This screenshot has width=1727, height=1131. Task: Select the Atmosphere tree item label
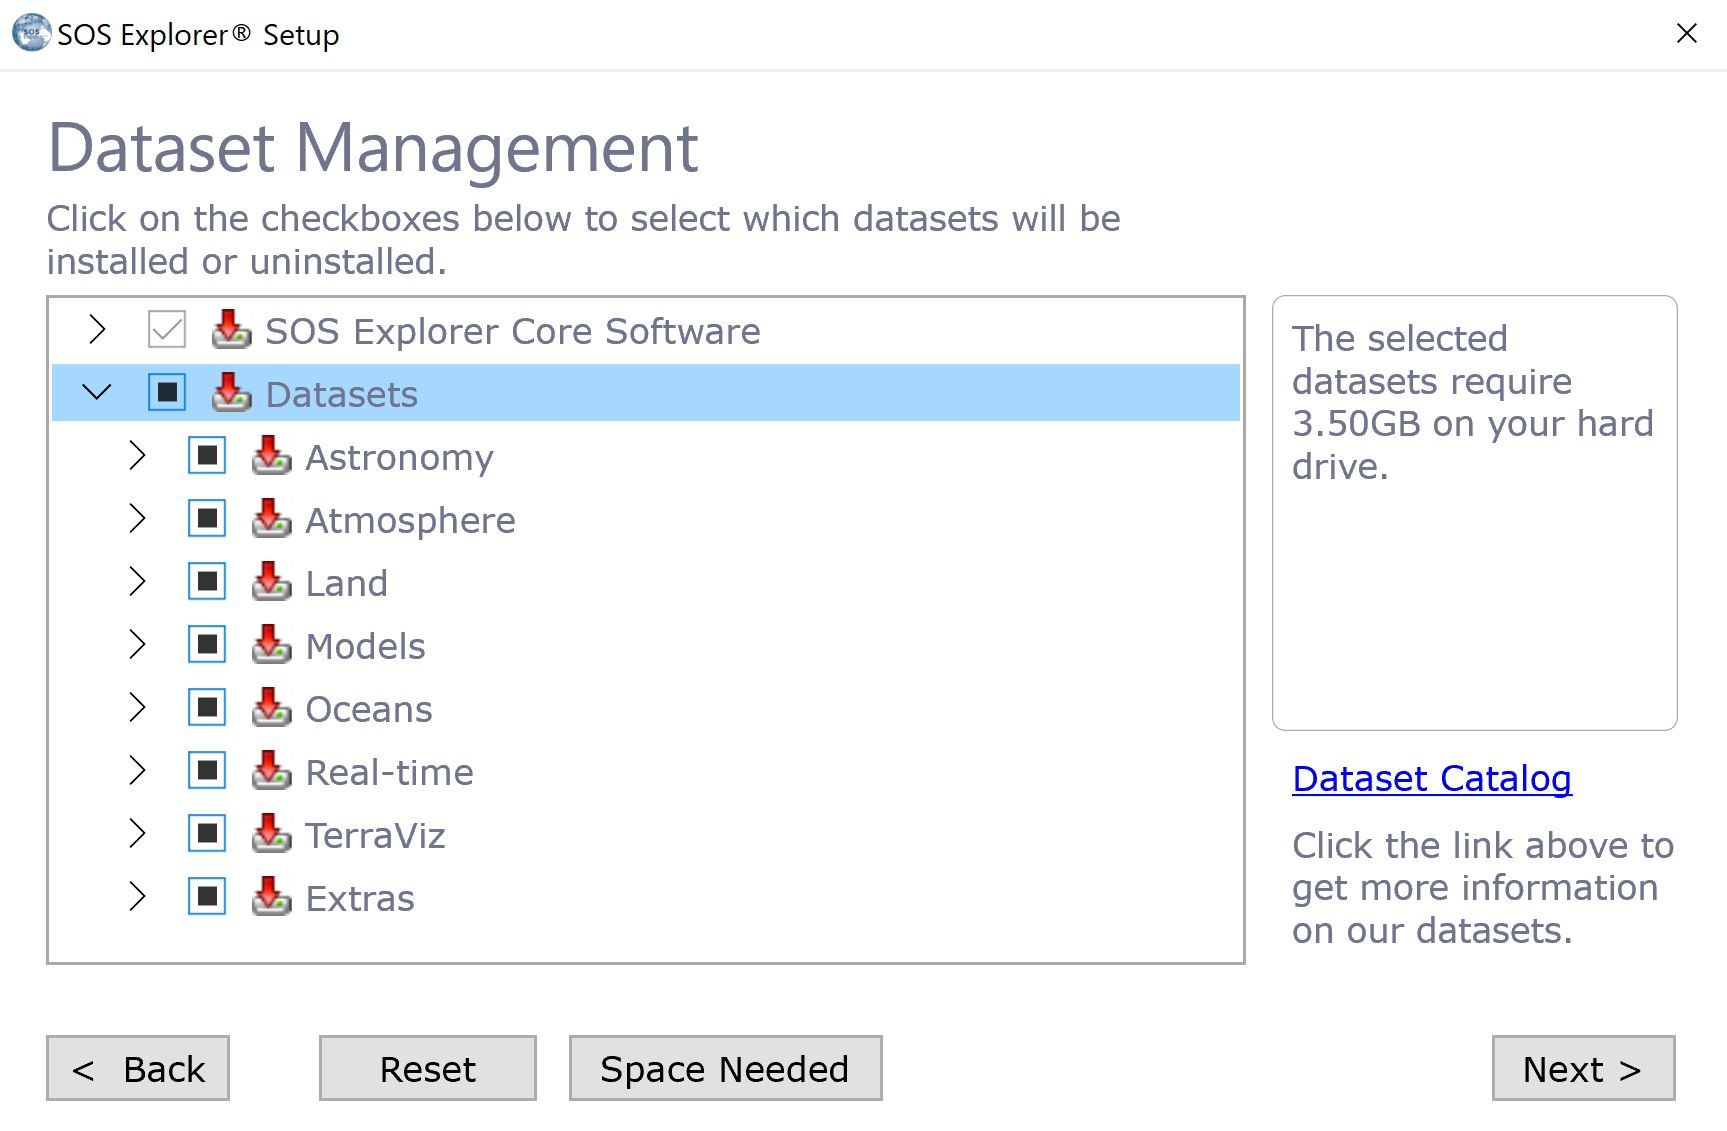(x=410, y=521)
